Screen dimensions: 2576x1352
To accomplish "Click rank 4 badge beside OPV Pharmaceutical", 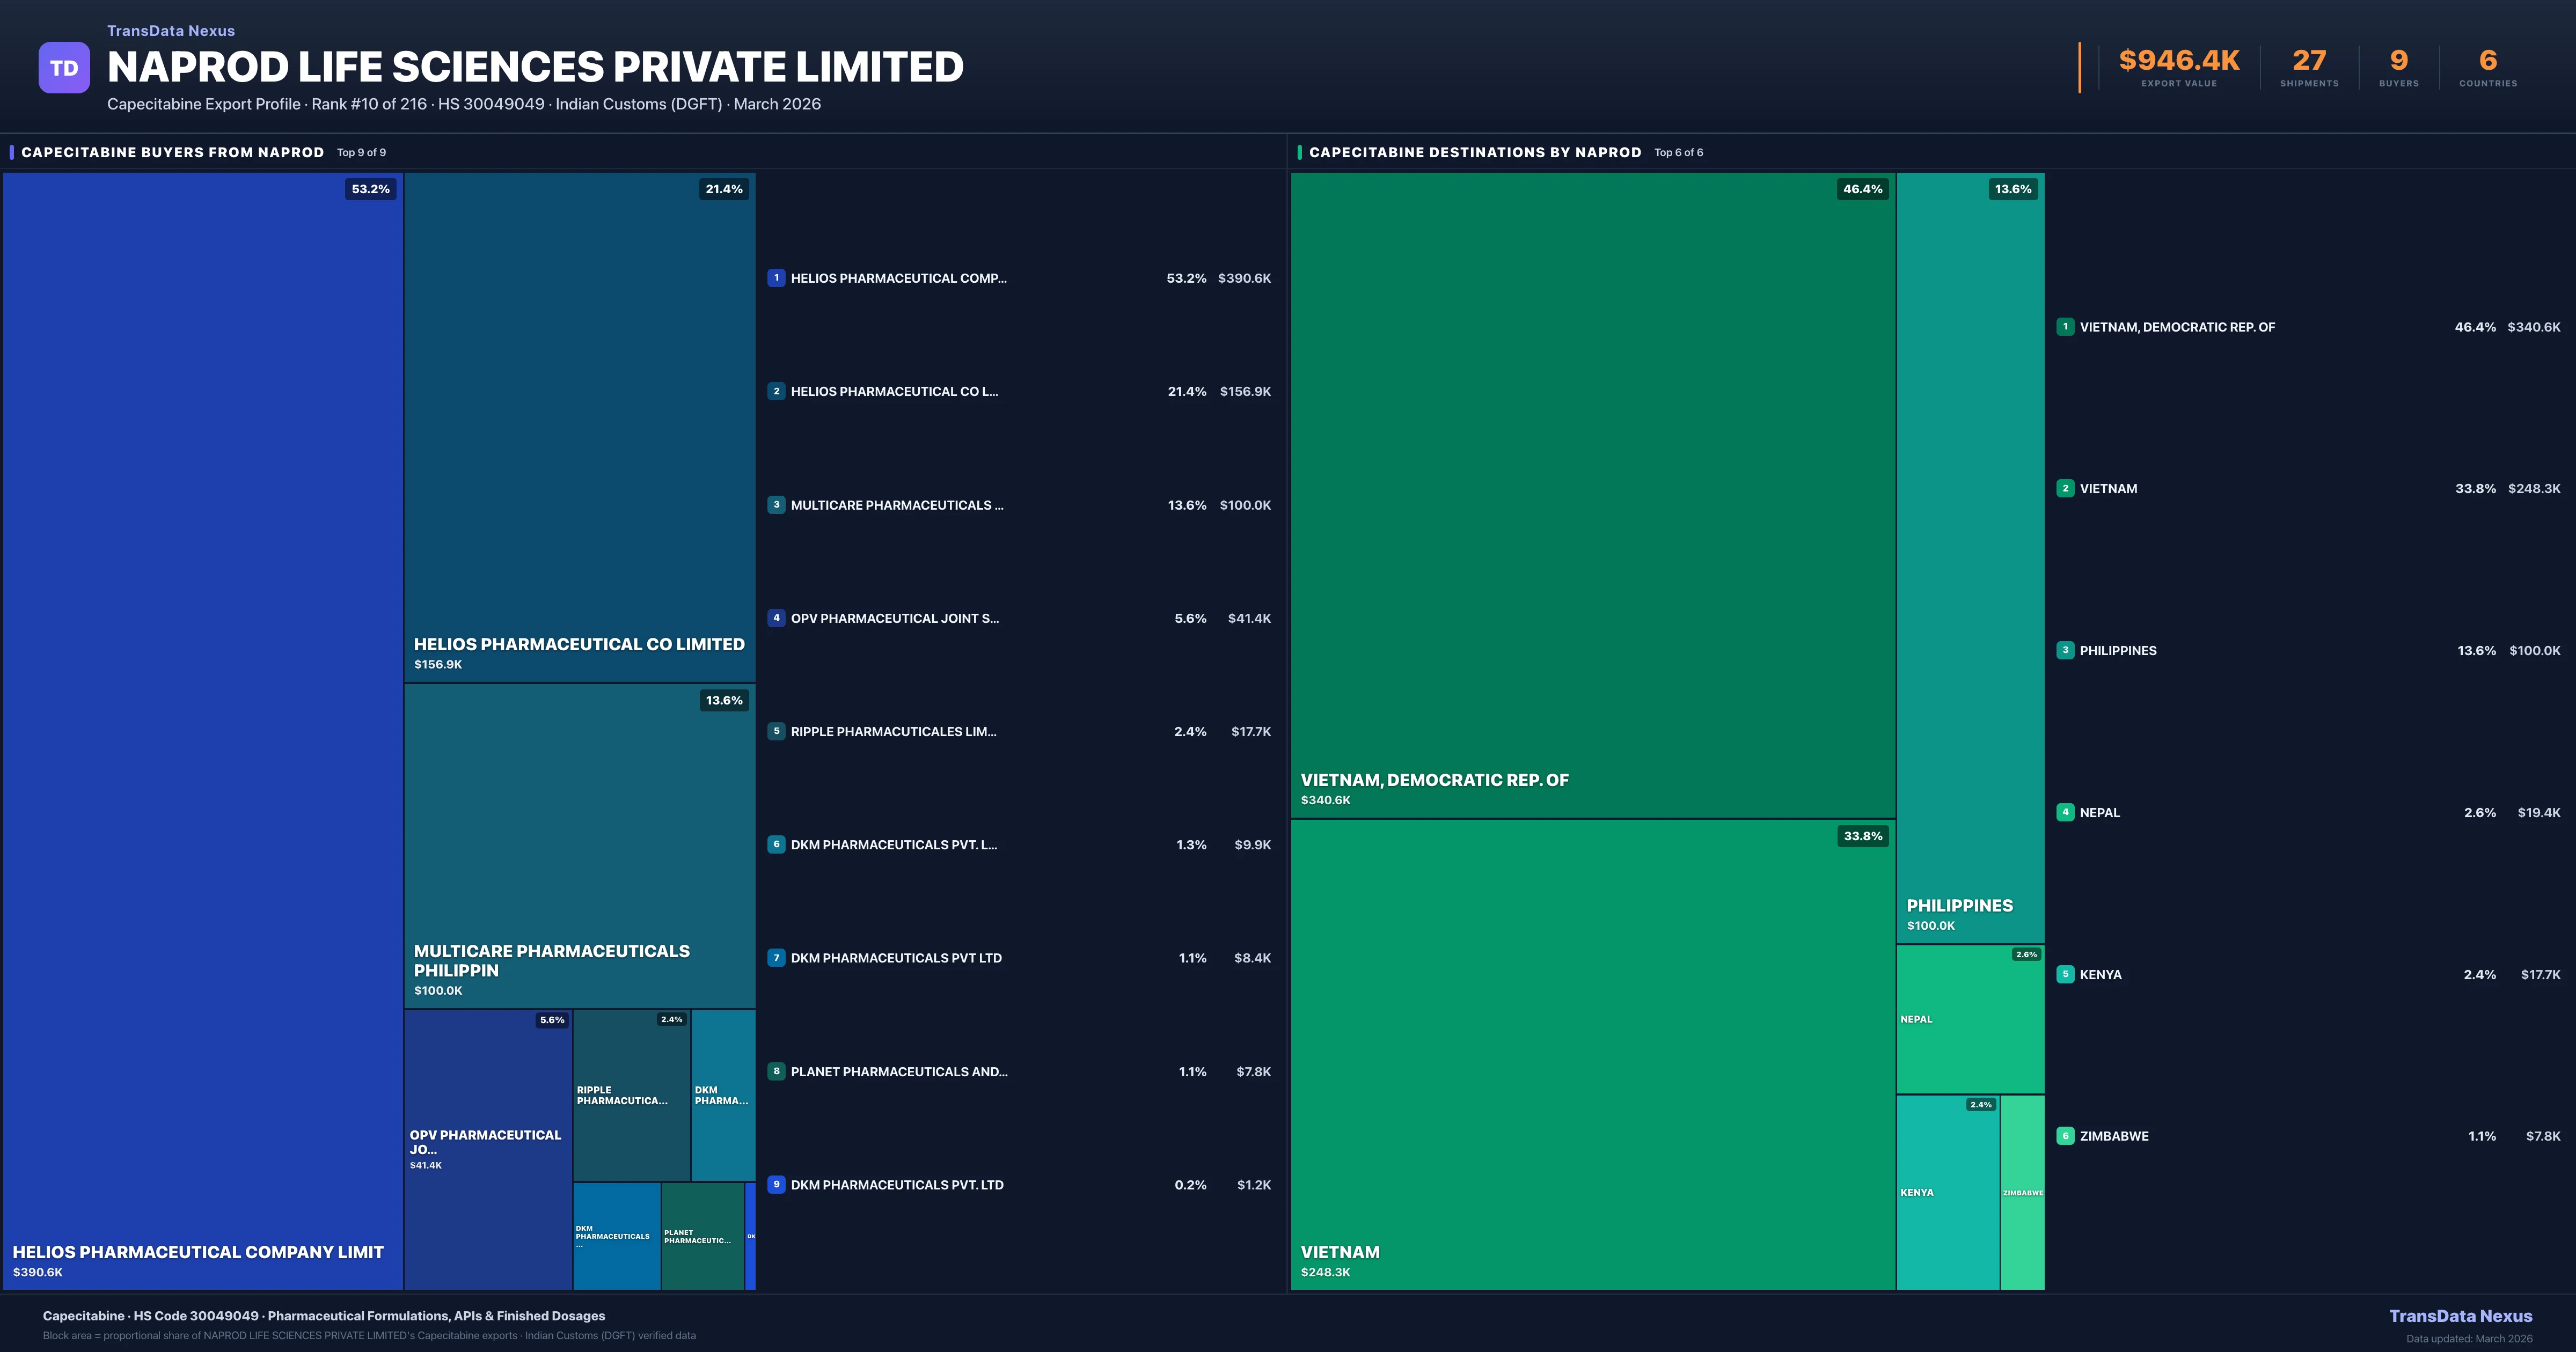I will (x=776, y=618).
